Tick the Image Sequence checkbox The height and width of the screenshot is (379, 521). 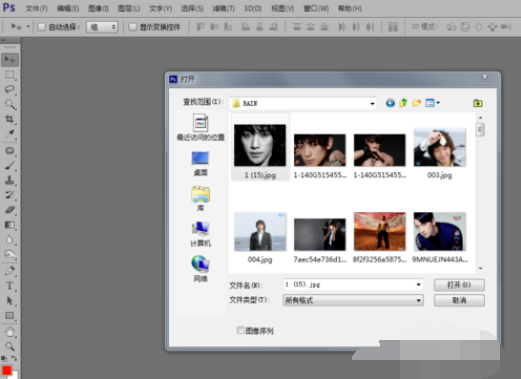(x=240, y=330)
